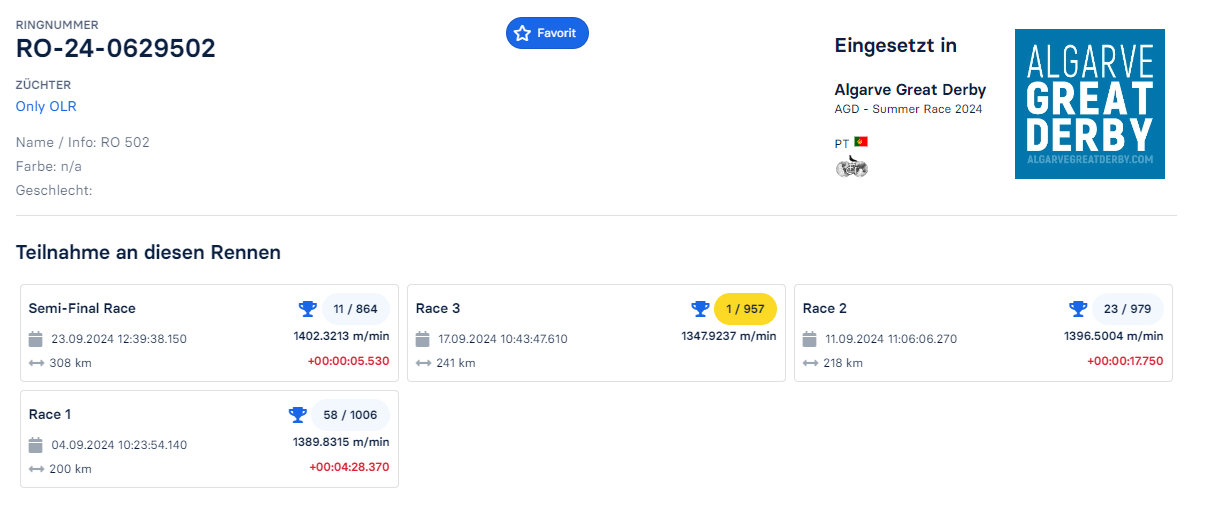Click the star icon in the Favorit button
The height and width of the screenshot is (506, 1227).
522,33
